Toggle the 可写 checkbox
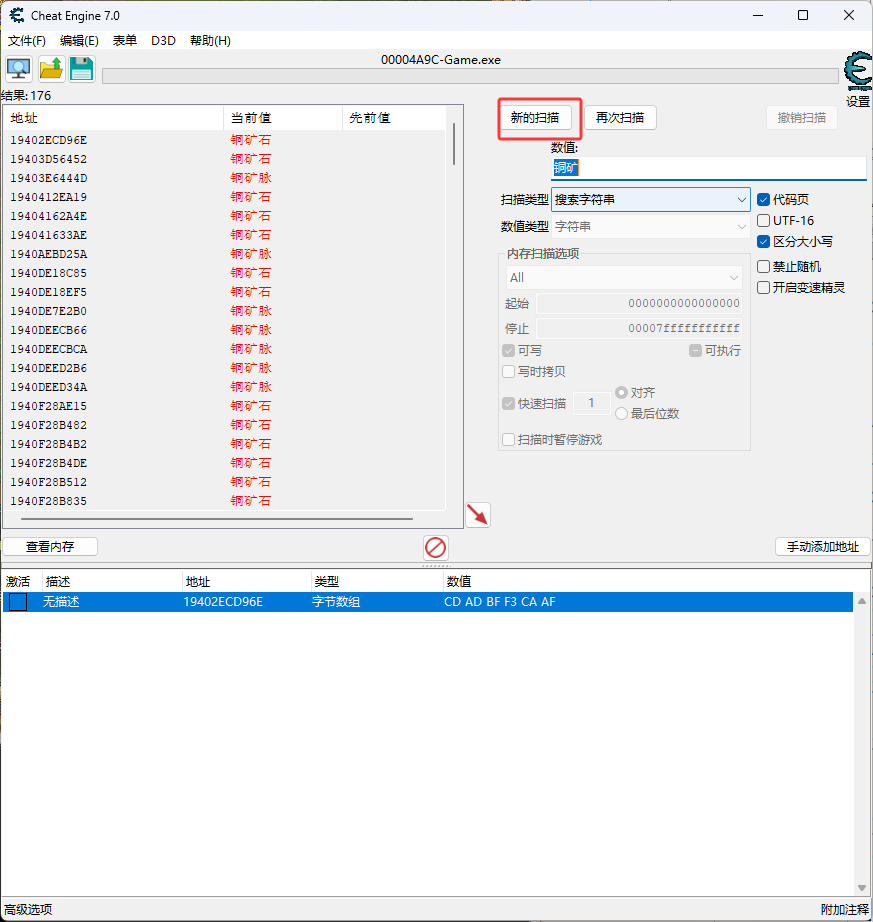873x922 pixels. click(x=509, y=350)
